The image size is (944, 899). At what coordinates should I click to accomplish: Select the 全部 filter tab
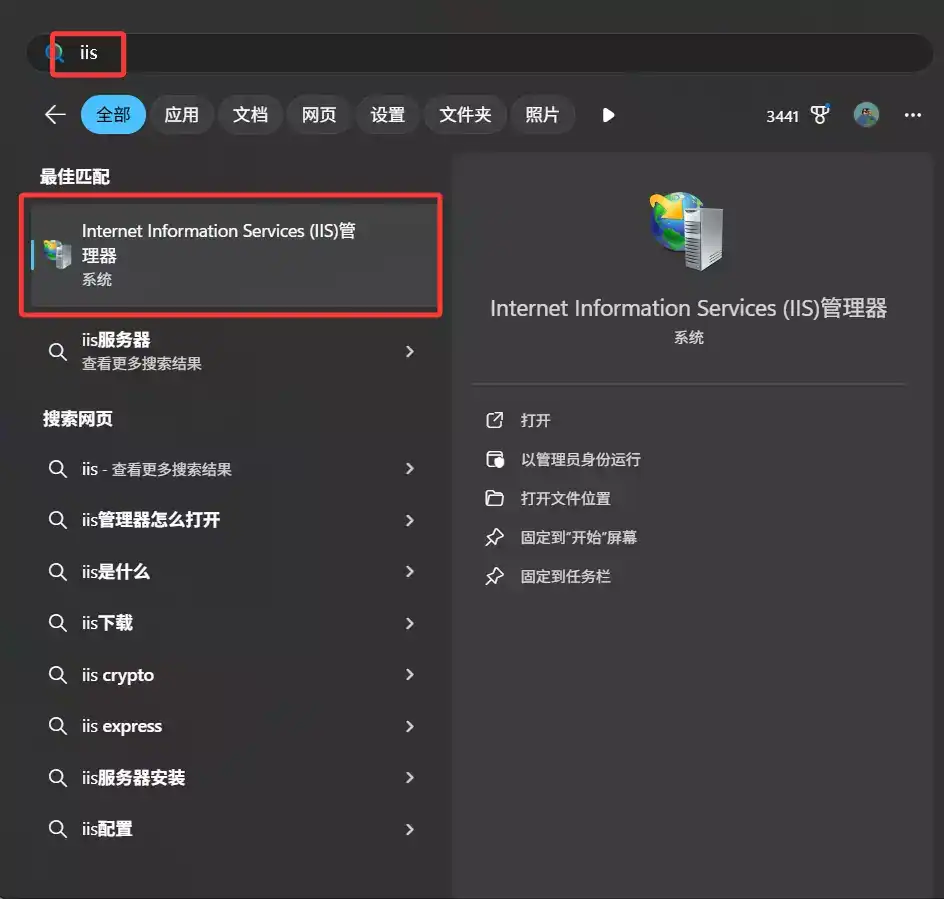point(113,114)
